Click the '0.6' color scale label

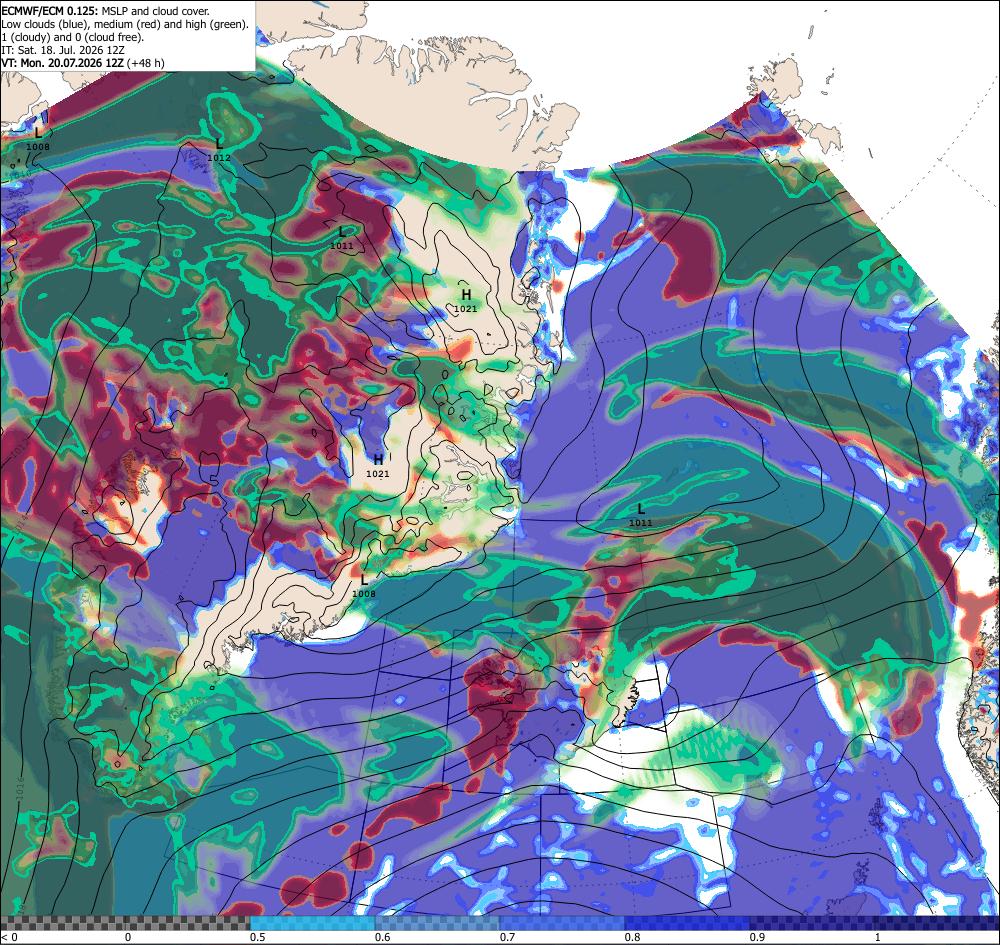382,937
